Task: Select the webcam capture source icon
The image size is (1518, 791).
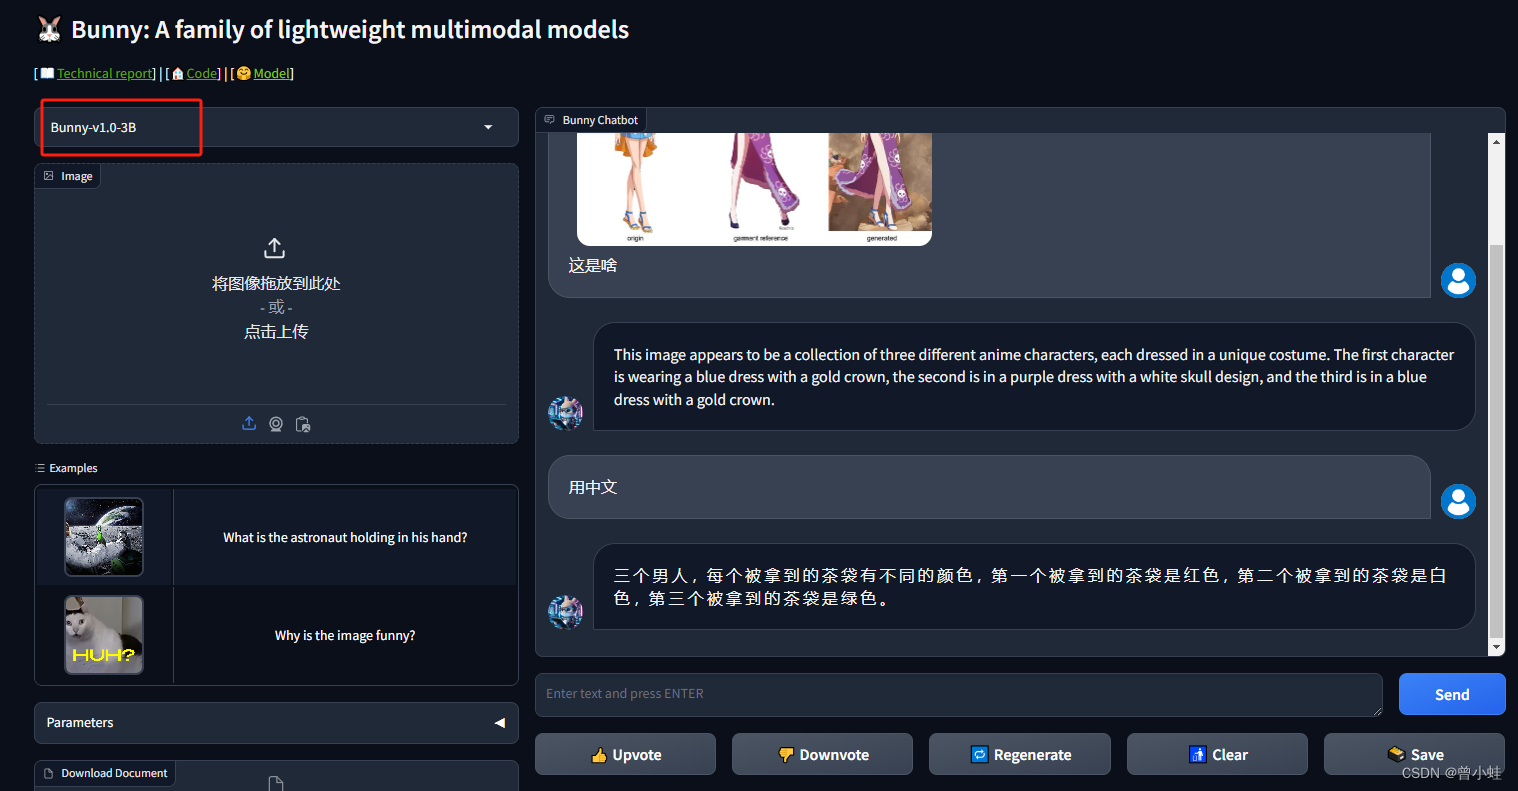Action: click(276, 424)
